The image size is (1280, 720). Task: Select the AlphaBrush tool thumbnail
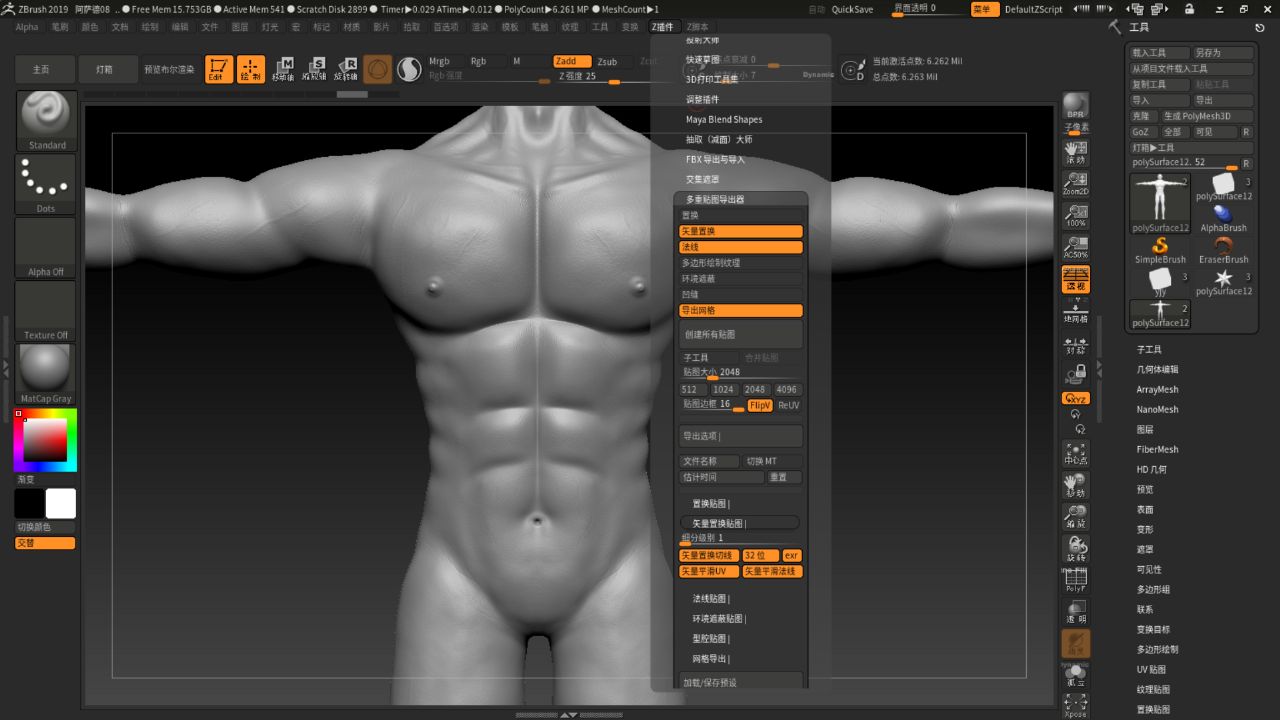(1224, 218)
